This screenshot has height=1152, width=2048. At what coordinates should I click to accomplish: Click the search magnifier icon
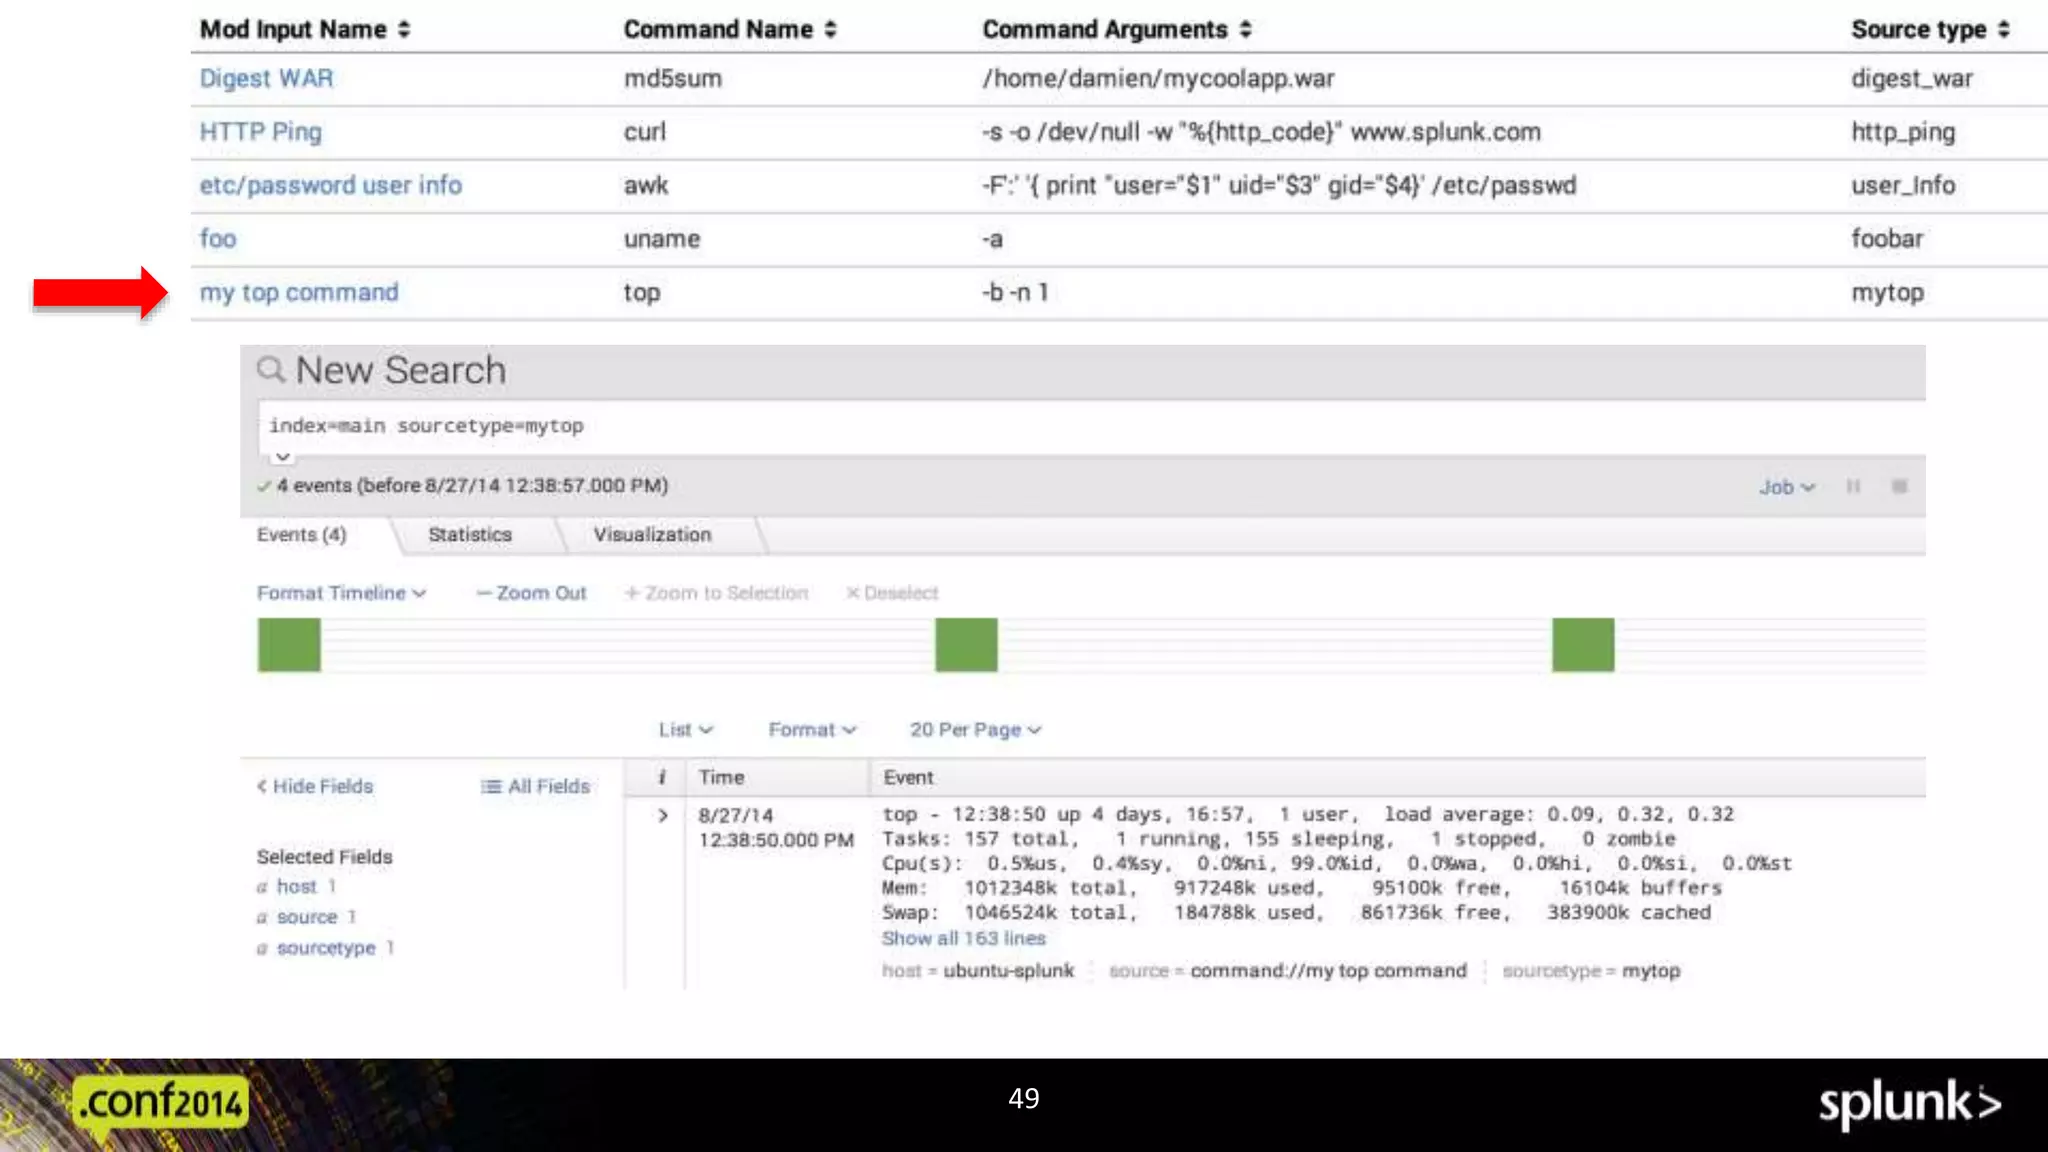270,370
